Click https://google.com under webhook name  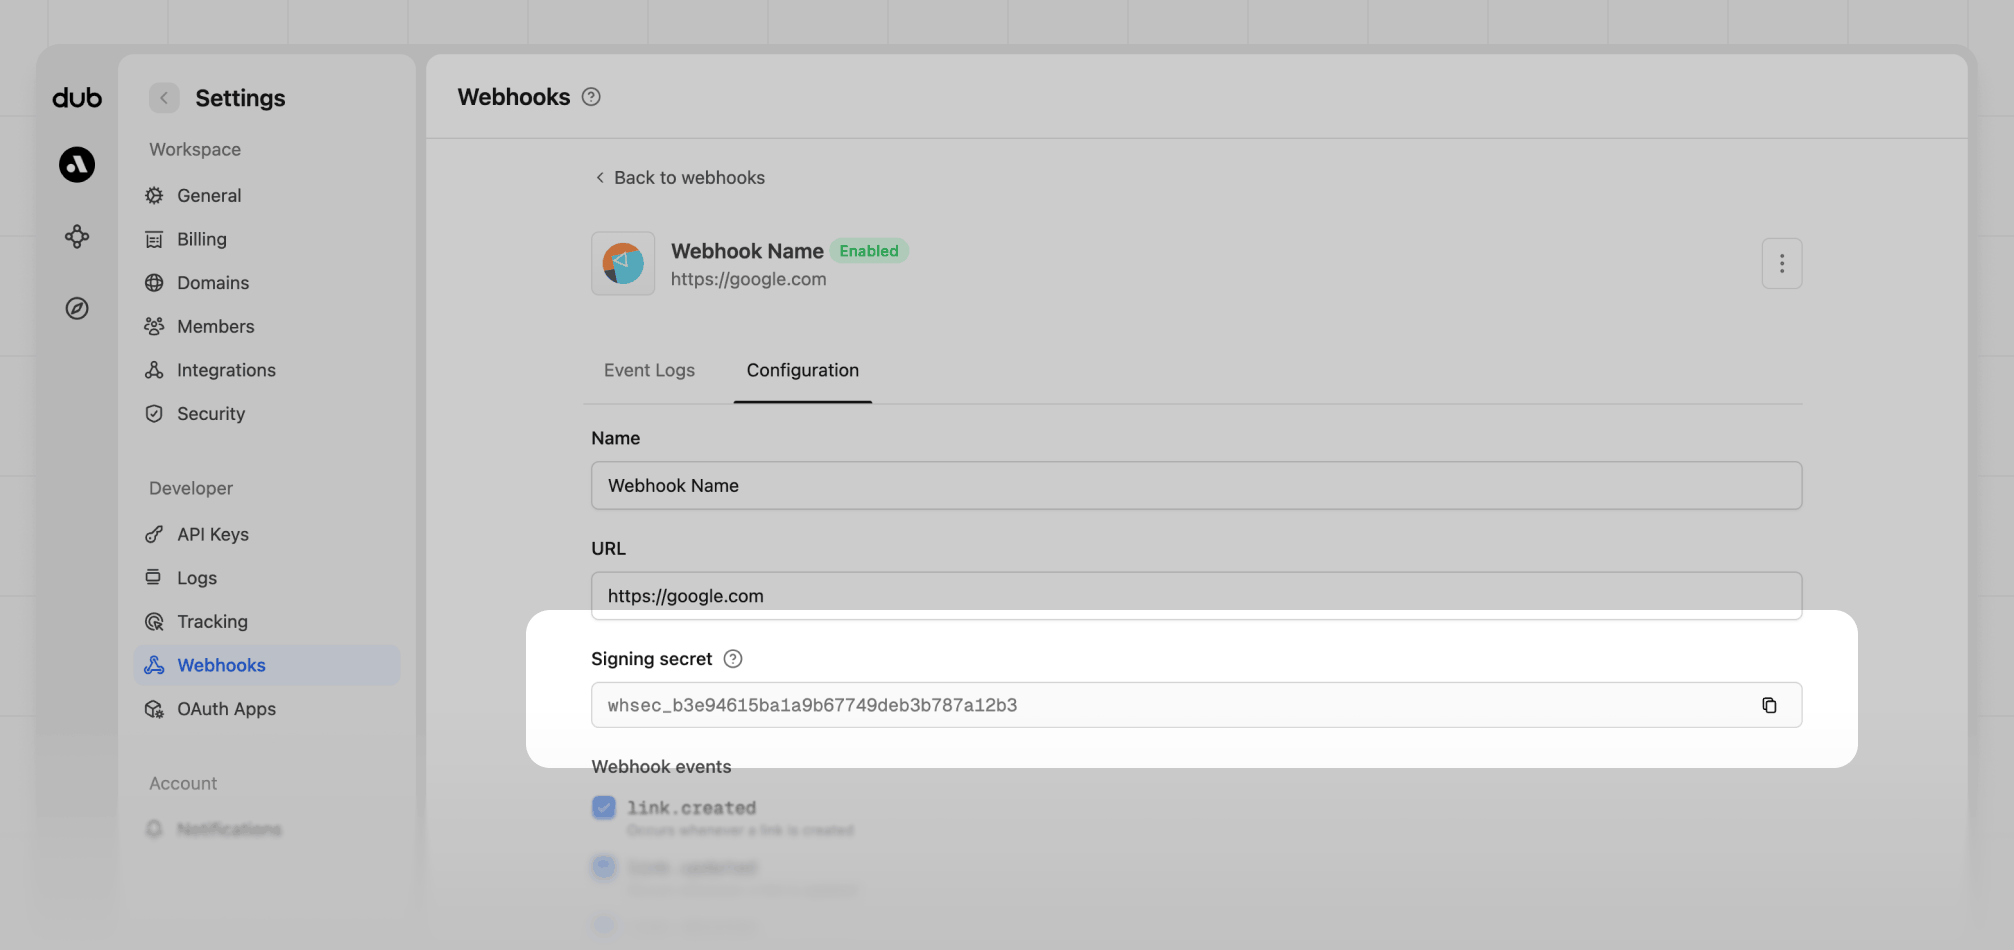coord(749,279)
